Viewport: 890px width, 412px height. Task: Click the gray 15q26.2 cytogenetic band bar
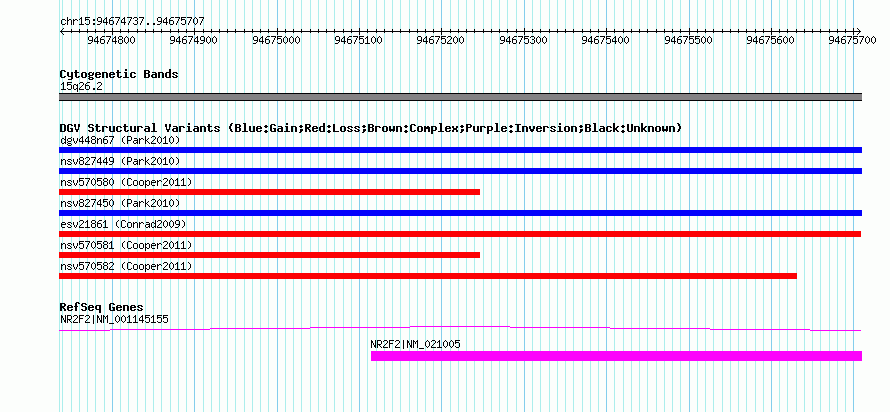tap(460, 97)
